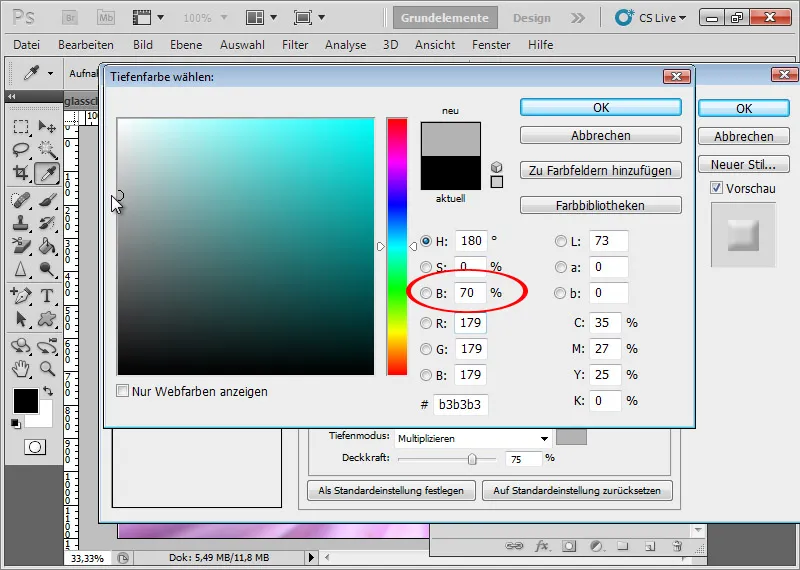Open the fx layer style menu
This screenshot has height=570, width=800.
coord(542,546)
